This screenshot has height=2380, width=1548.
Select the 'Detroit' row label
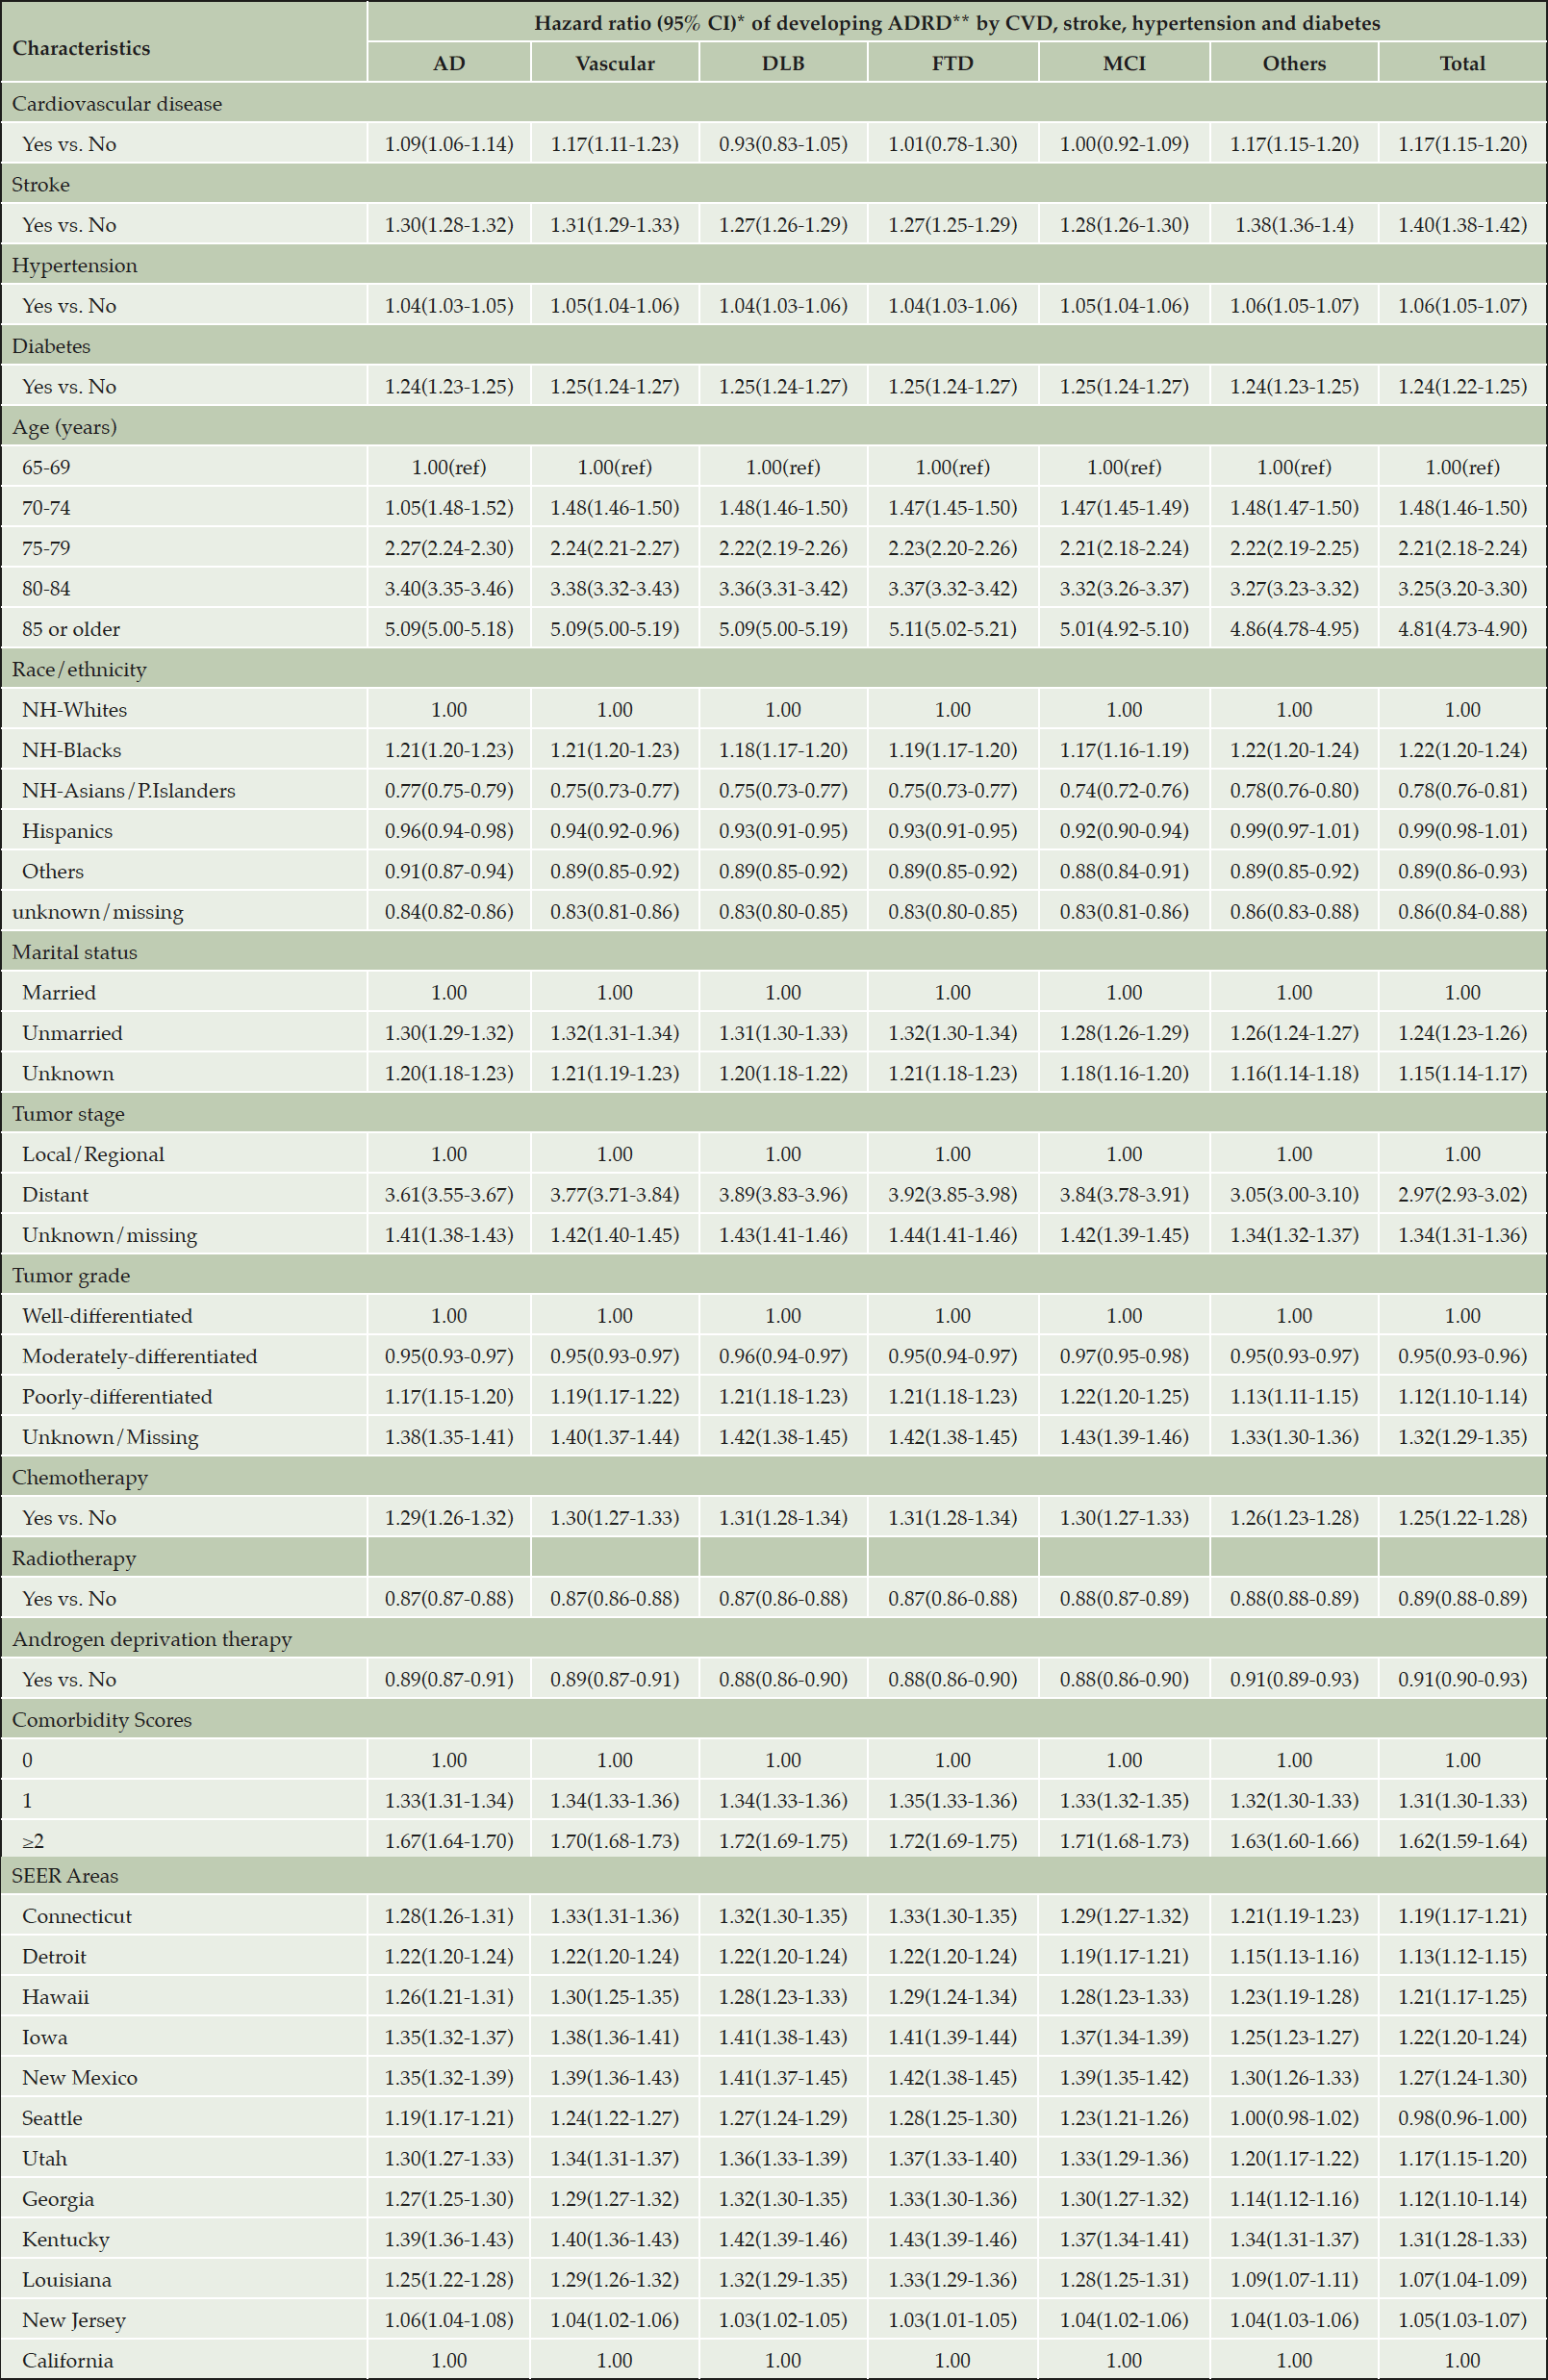[x=54, y=1956]
